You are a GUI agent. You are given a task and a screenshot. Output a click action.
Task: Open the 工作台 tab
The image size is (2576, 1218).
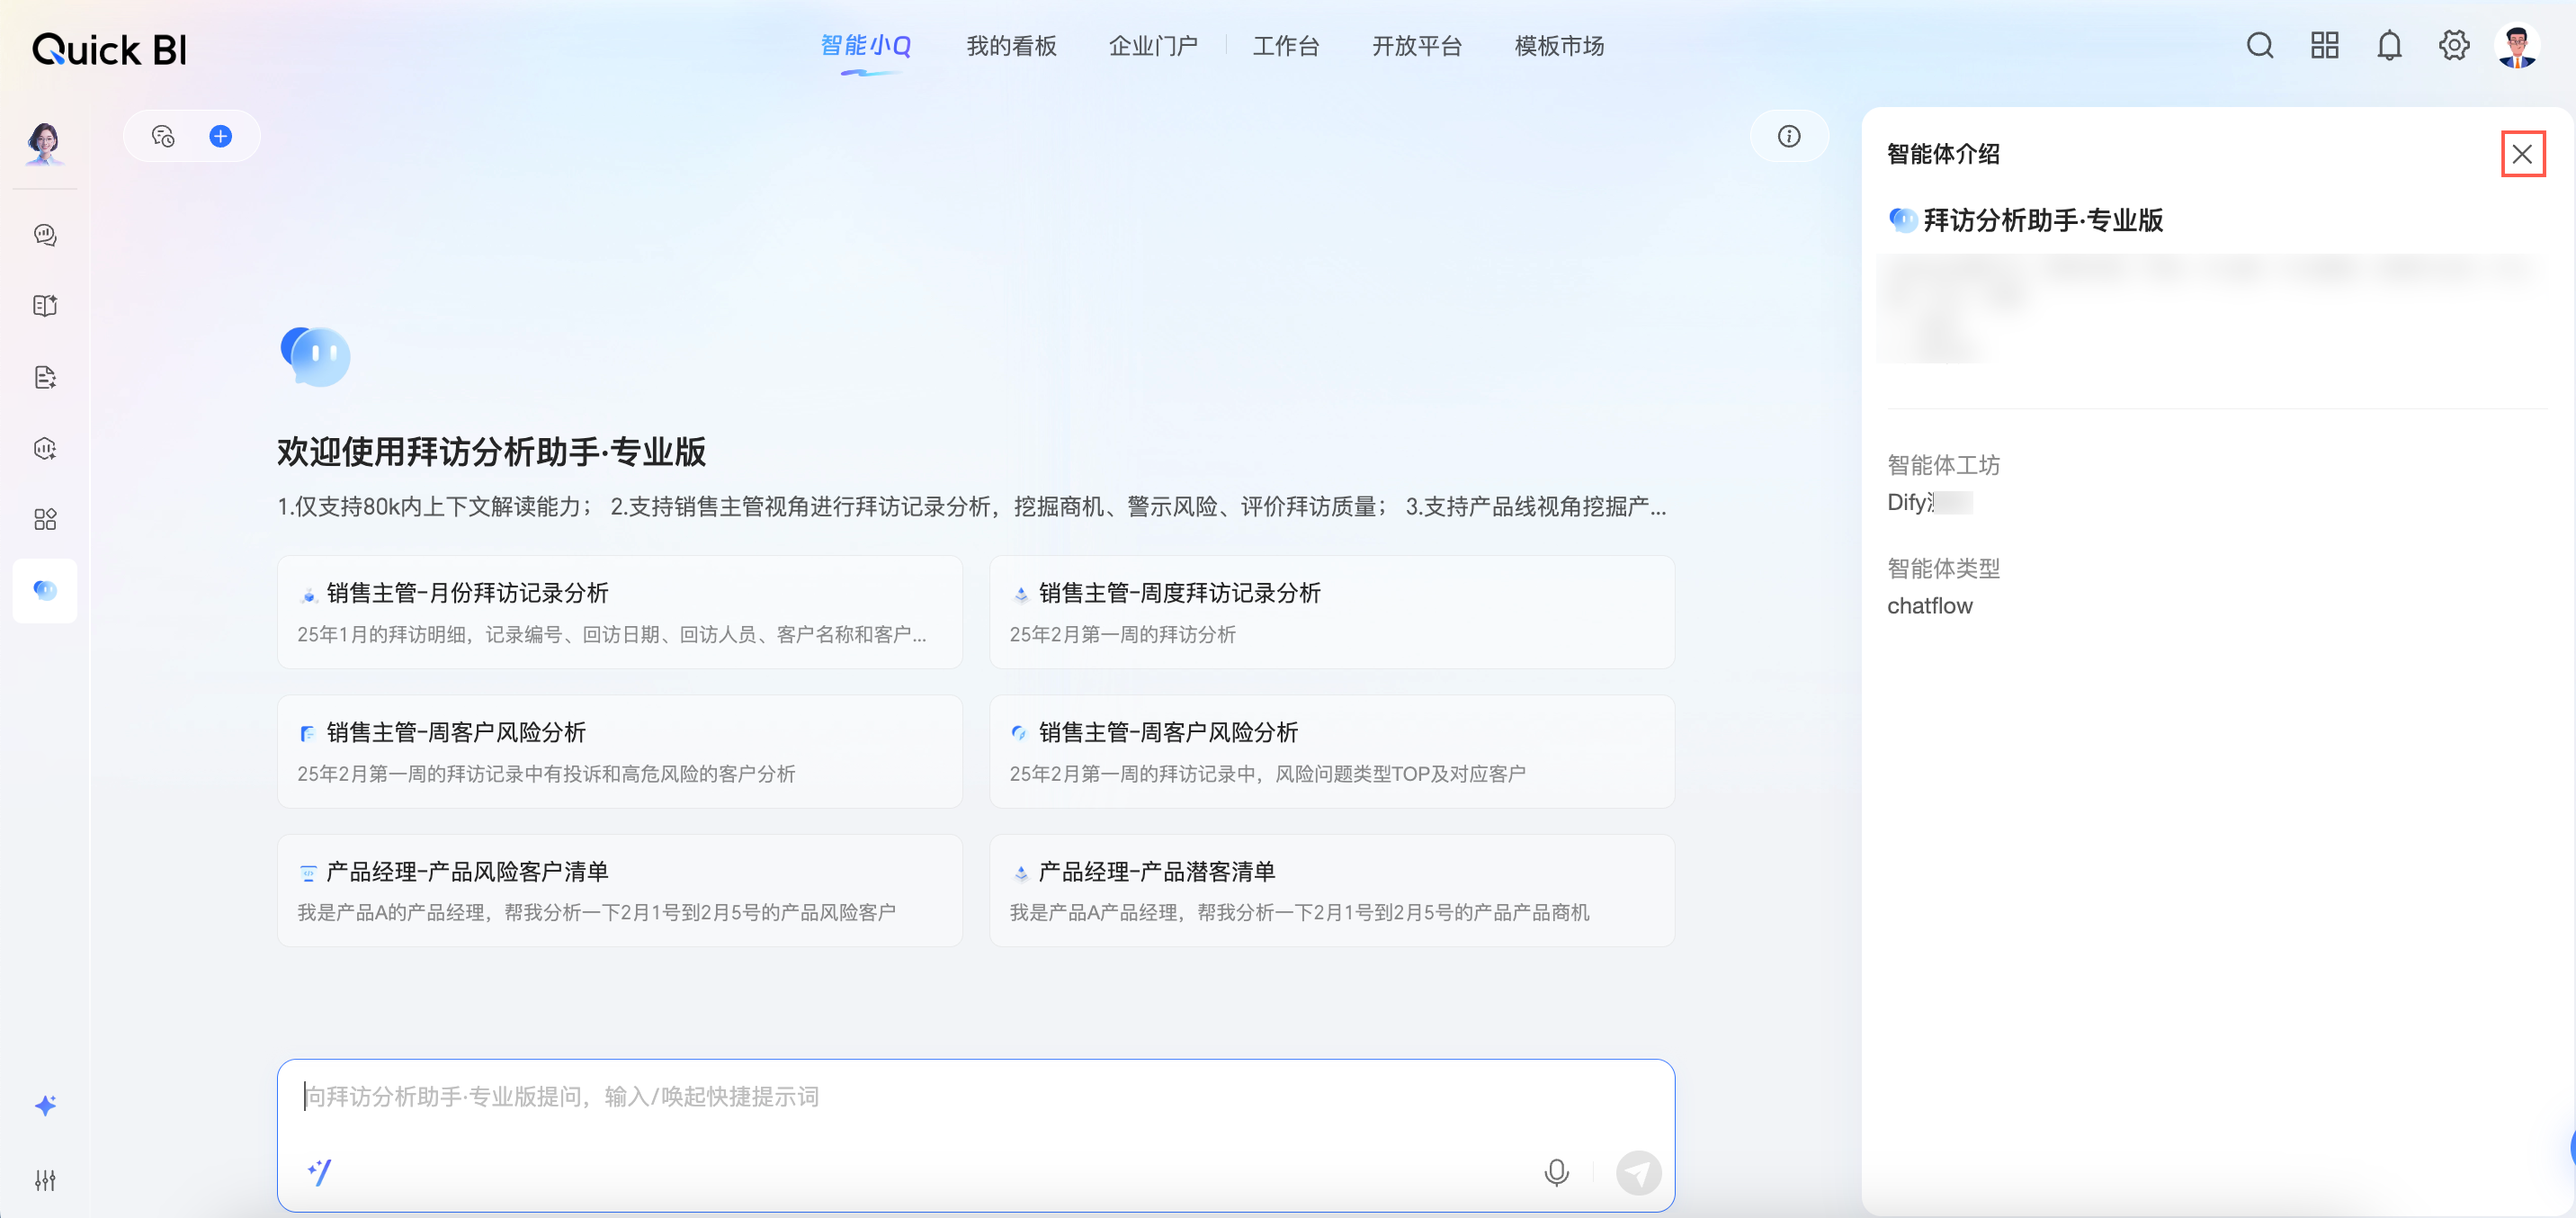(1286, 46)
